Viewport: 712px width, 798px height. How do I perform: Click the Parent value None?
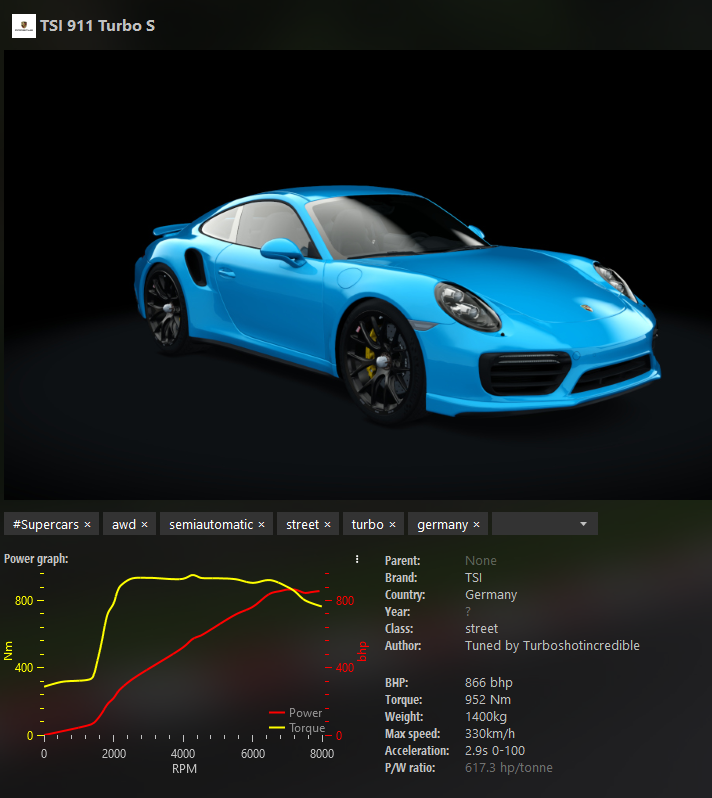point(480,561)
